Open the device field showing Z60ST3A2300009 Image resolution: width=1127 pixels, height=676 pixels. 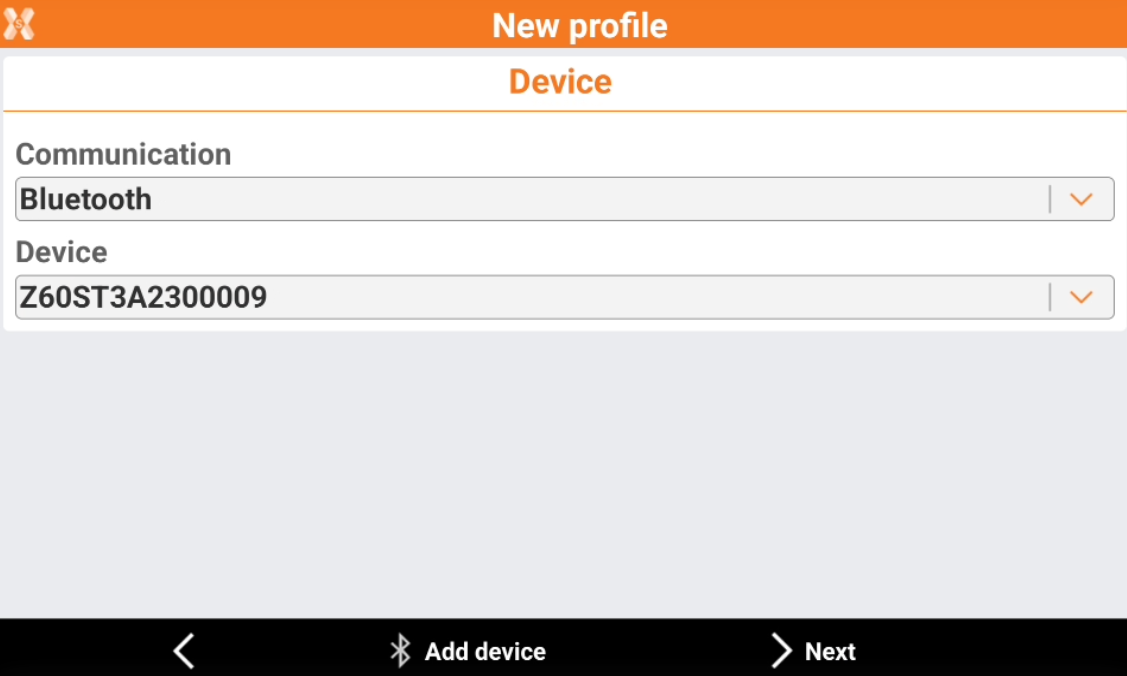(564, 297)
